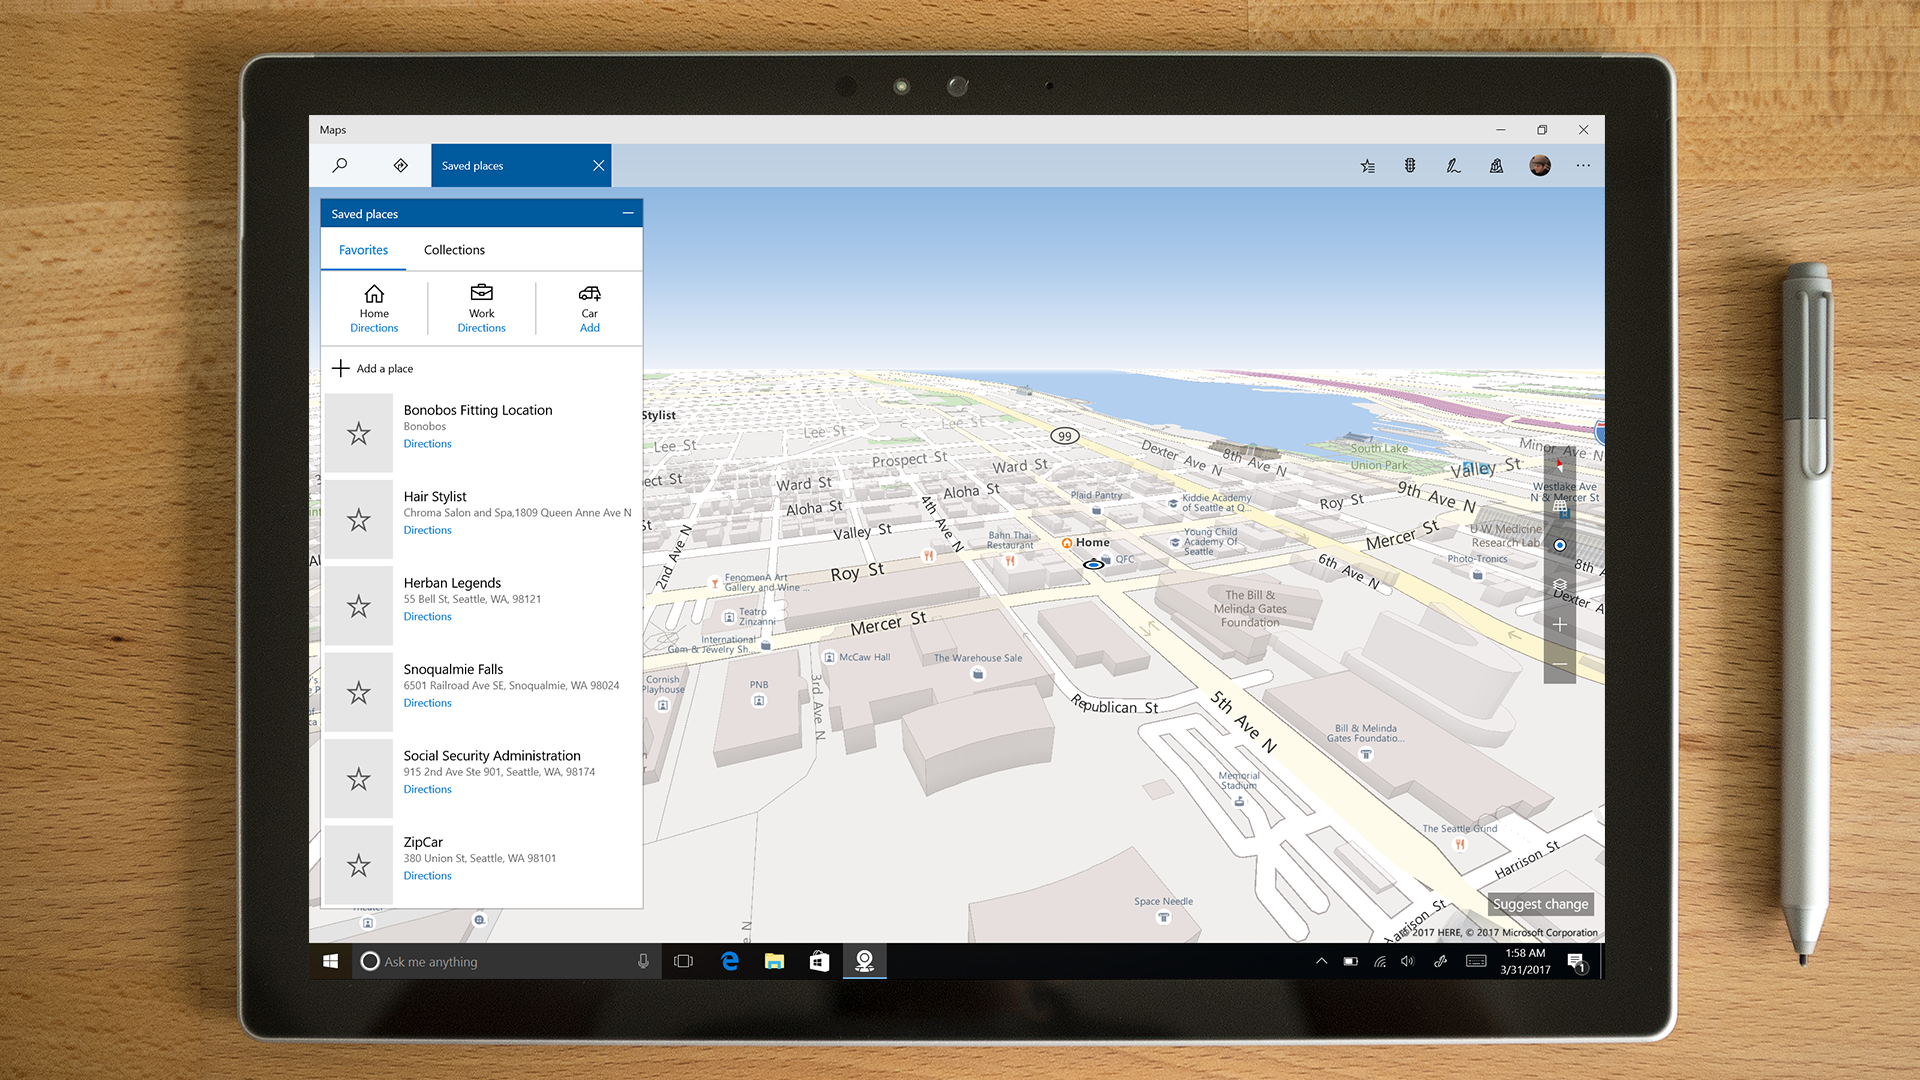The width and height of the screenshot is (1920, 1080).
Task: Click the Cortana microphone icon
Action: click(643, 961)
